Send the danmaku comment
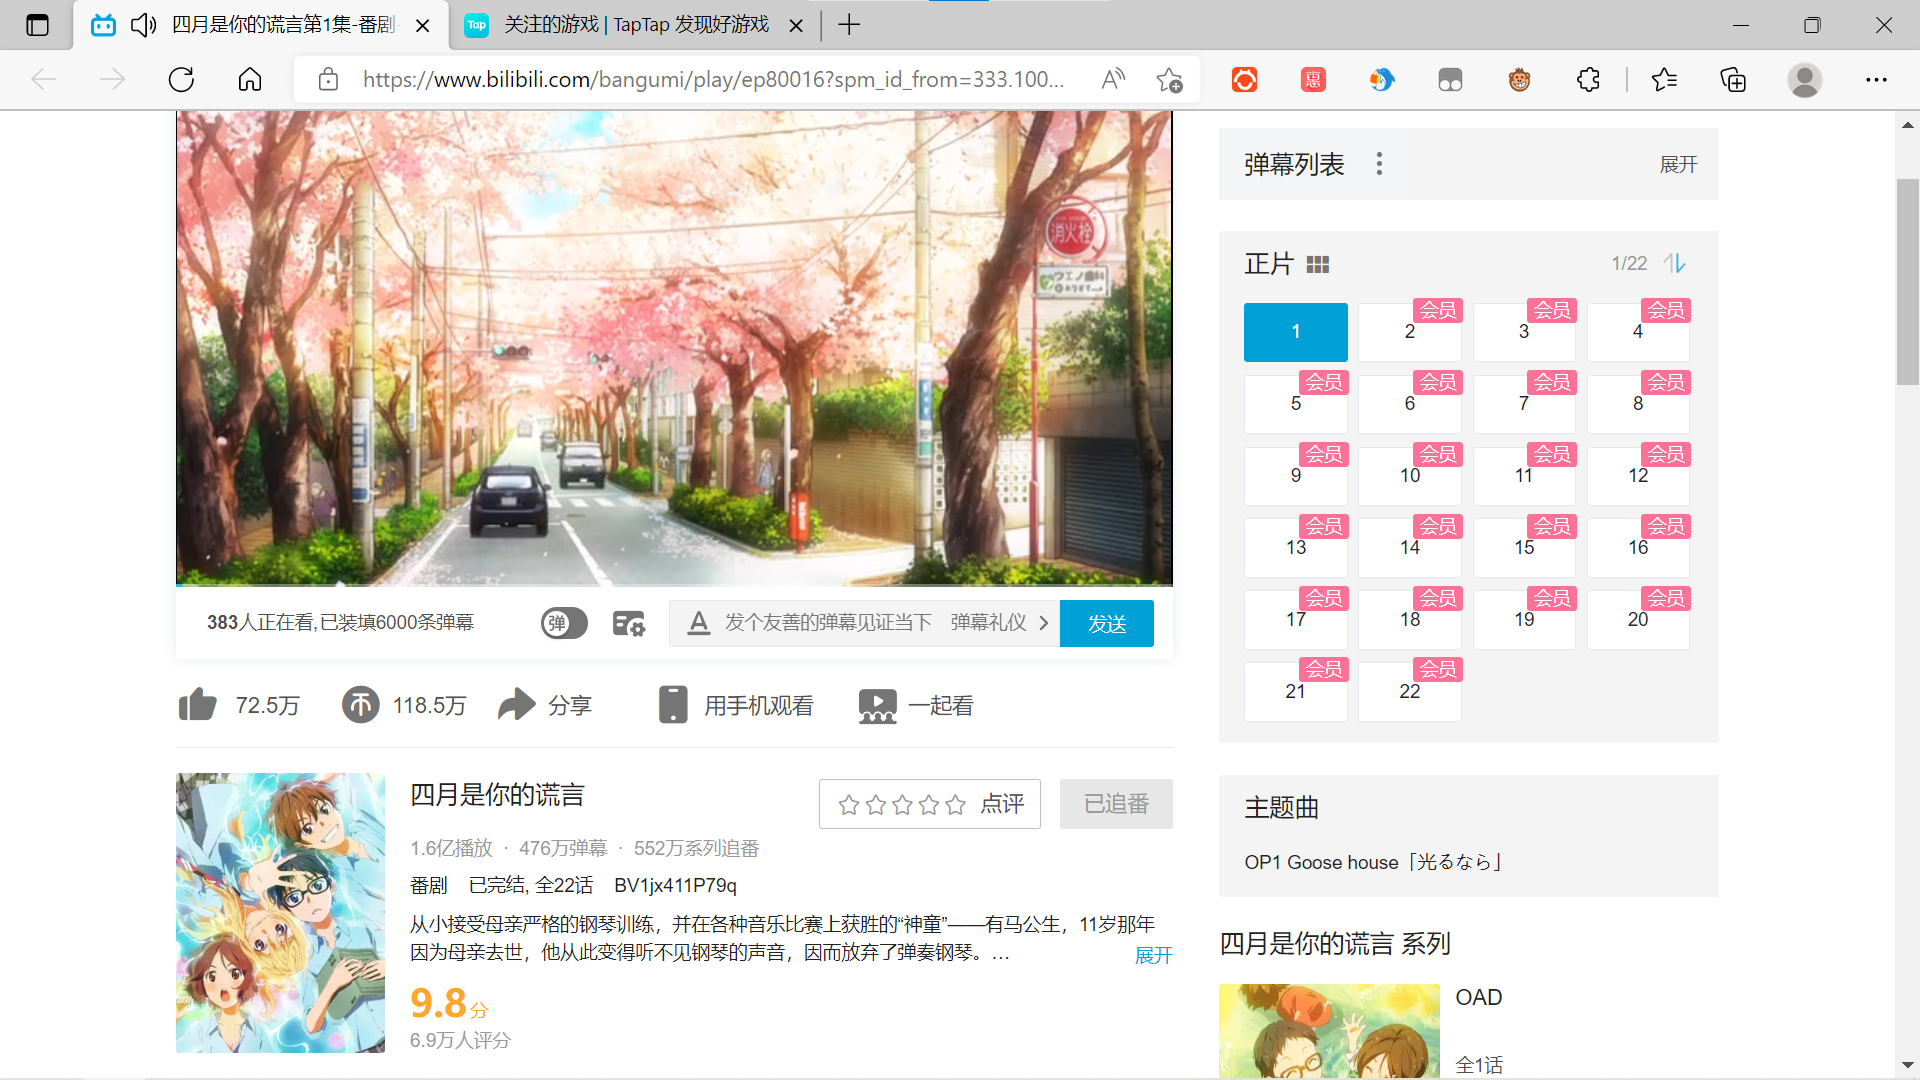Image resolution: width=1920 pixels, height=1080 pixels. tap(1106, 624)
